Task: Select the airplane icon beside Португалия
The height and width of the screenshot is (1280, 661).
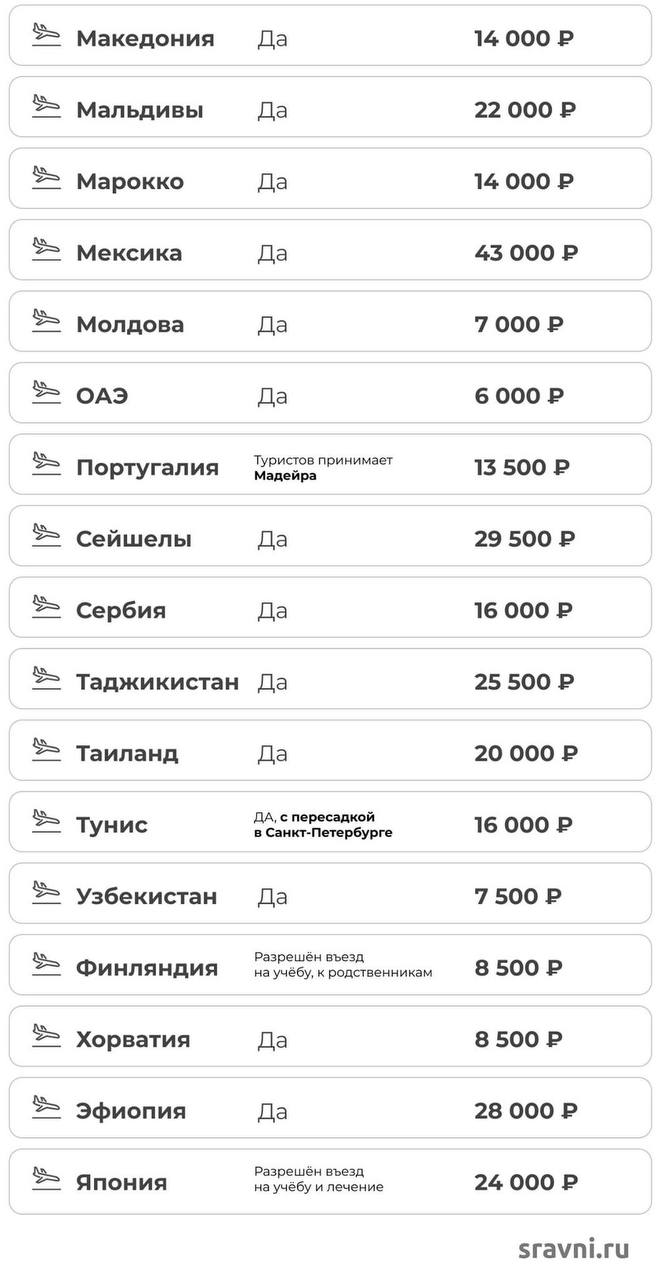Action: [x=46, y=464]
